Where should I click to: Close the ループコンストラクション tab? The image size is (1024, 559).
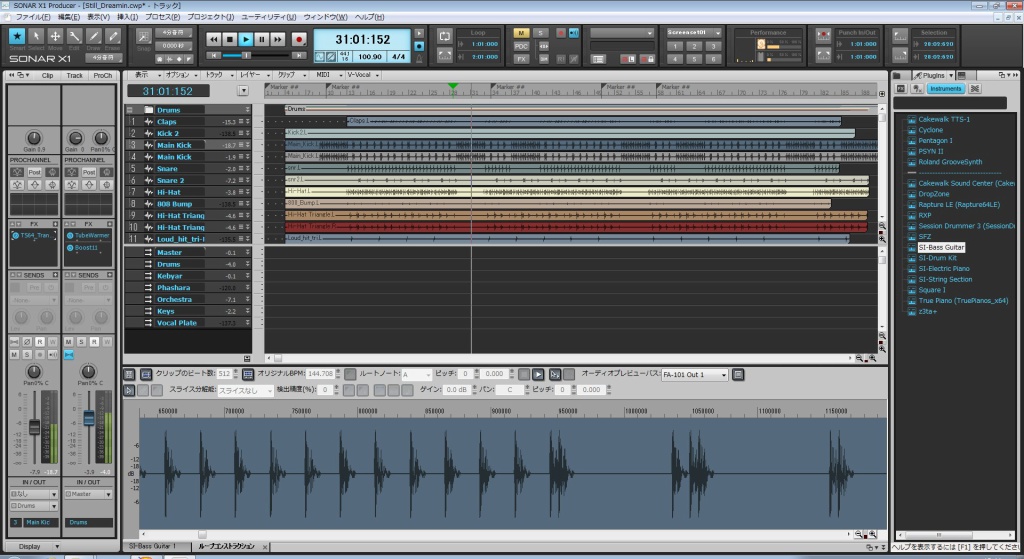point(264,547)
